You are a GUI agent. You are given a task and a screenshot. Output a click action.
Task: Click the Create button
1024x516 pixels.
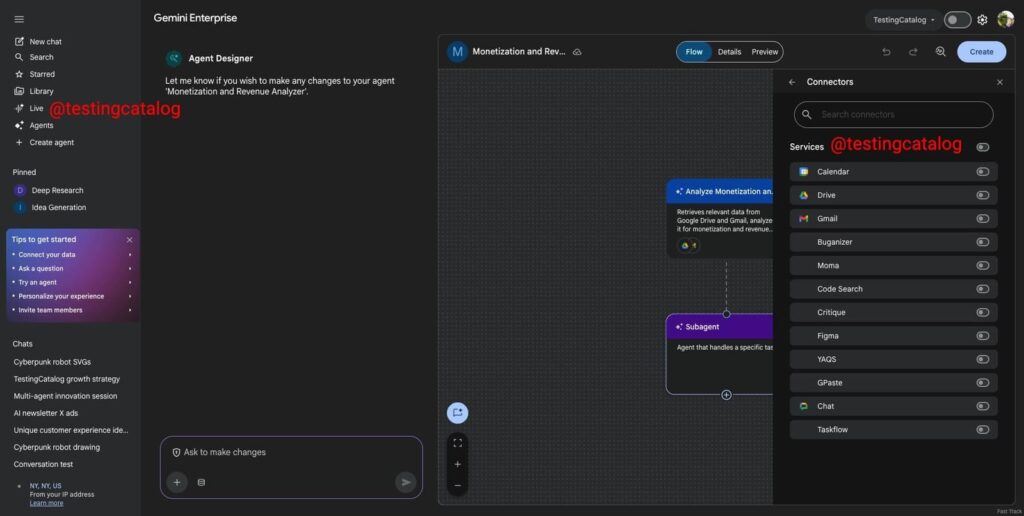click(982, 52)
